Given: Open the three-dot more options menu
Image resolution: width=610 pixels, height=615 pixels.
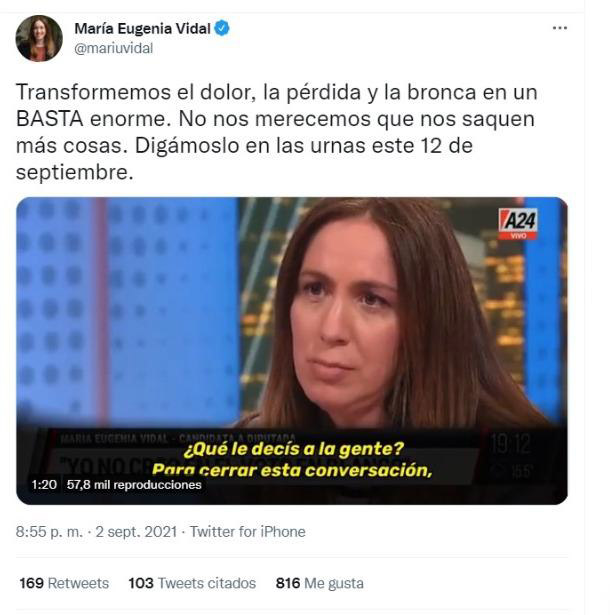Looking at the screenshot, I should (559, 28).
